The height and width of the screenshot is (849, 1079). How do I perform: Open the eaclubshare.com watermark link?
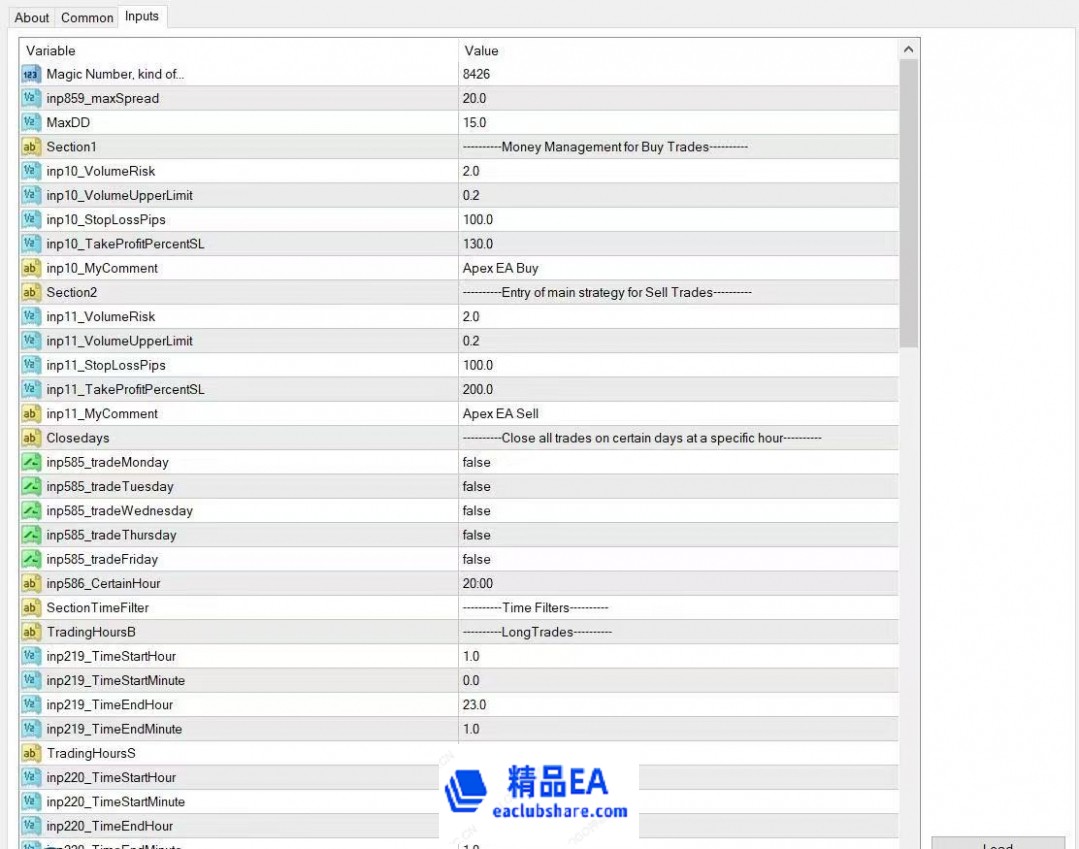pyautogui.click(x=559, y=811)
